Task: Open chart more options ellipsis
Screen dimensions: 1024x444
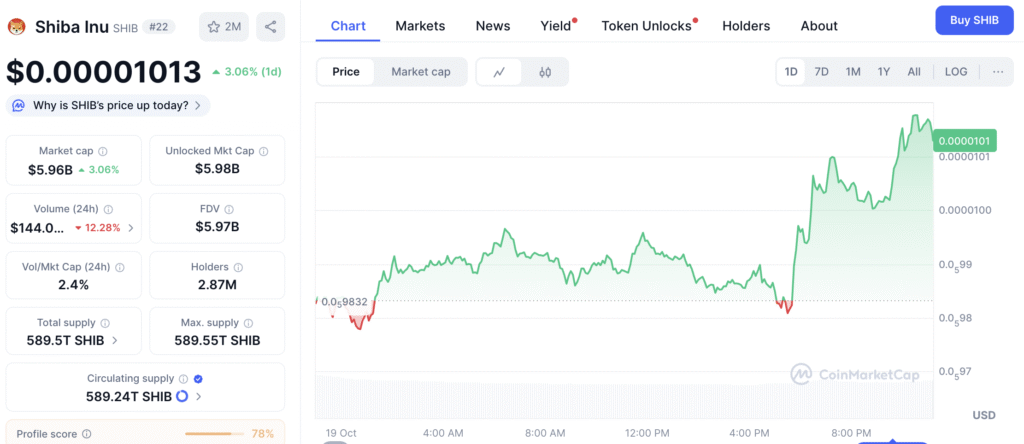Action: point(998,72)
